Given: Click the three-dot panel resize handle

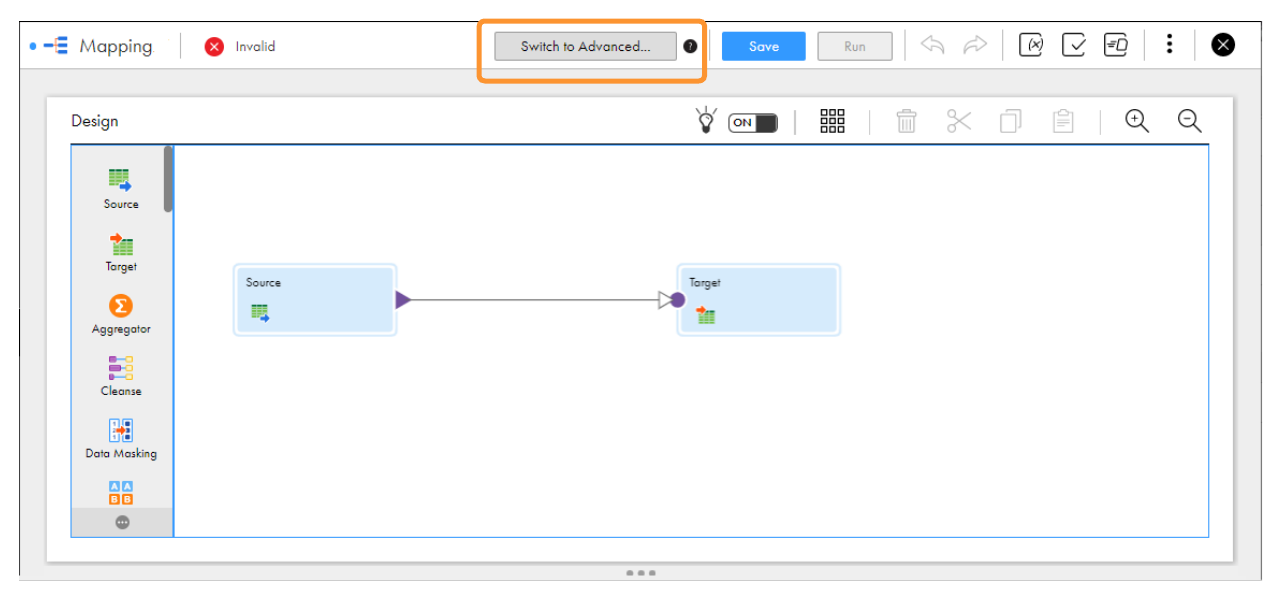Looking at the screenshot, I should [x=641, y=573].
